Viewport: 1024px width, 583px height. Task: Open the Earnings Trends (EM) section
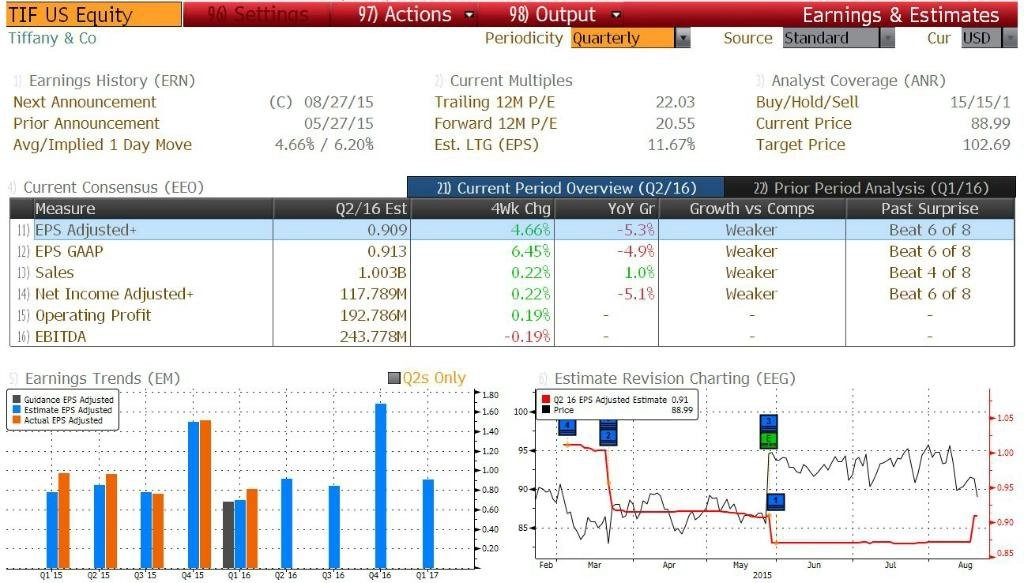coord(102,379)
